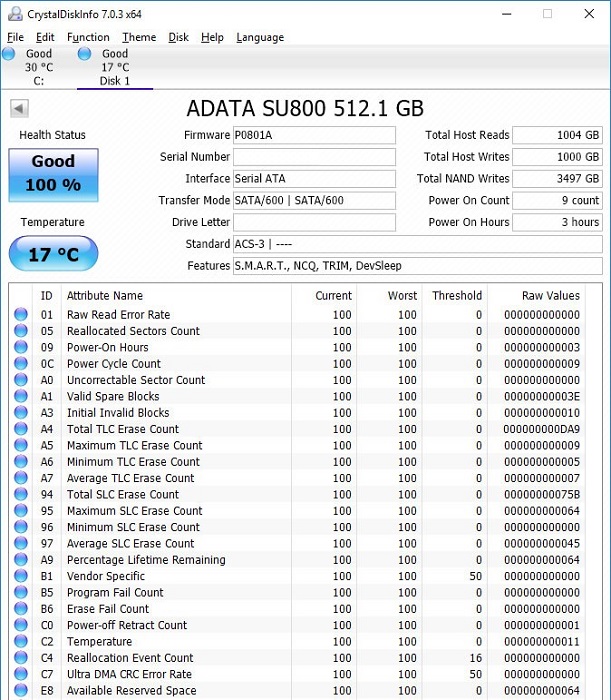Click status orb of Valid Spare Blocks row

21,396
